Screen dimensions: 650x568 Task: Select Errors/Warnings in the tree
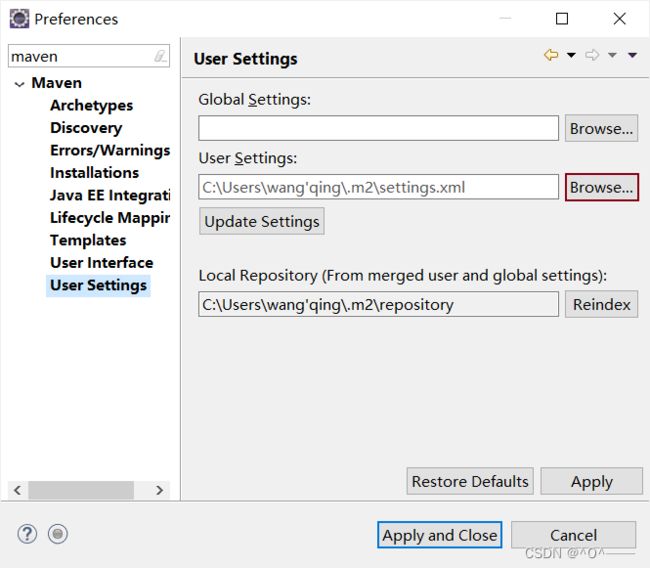click(110, 150)
